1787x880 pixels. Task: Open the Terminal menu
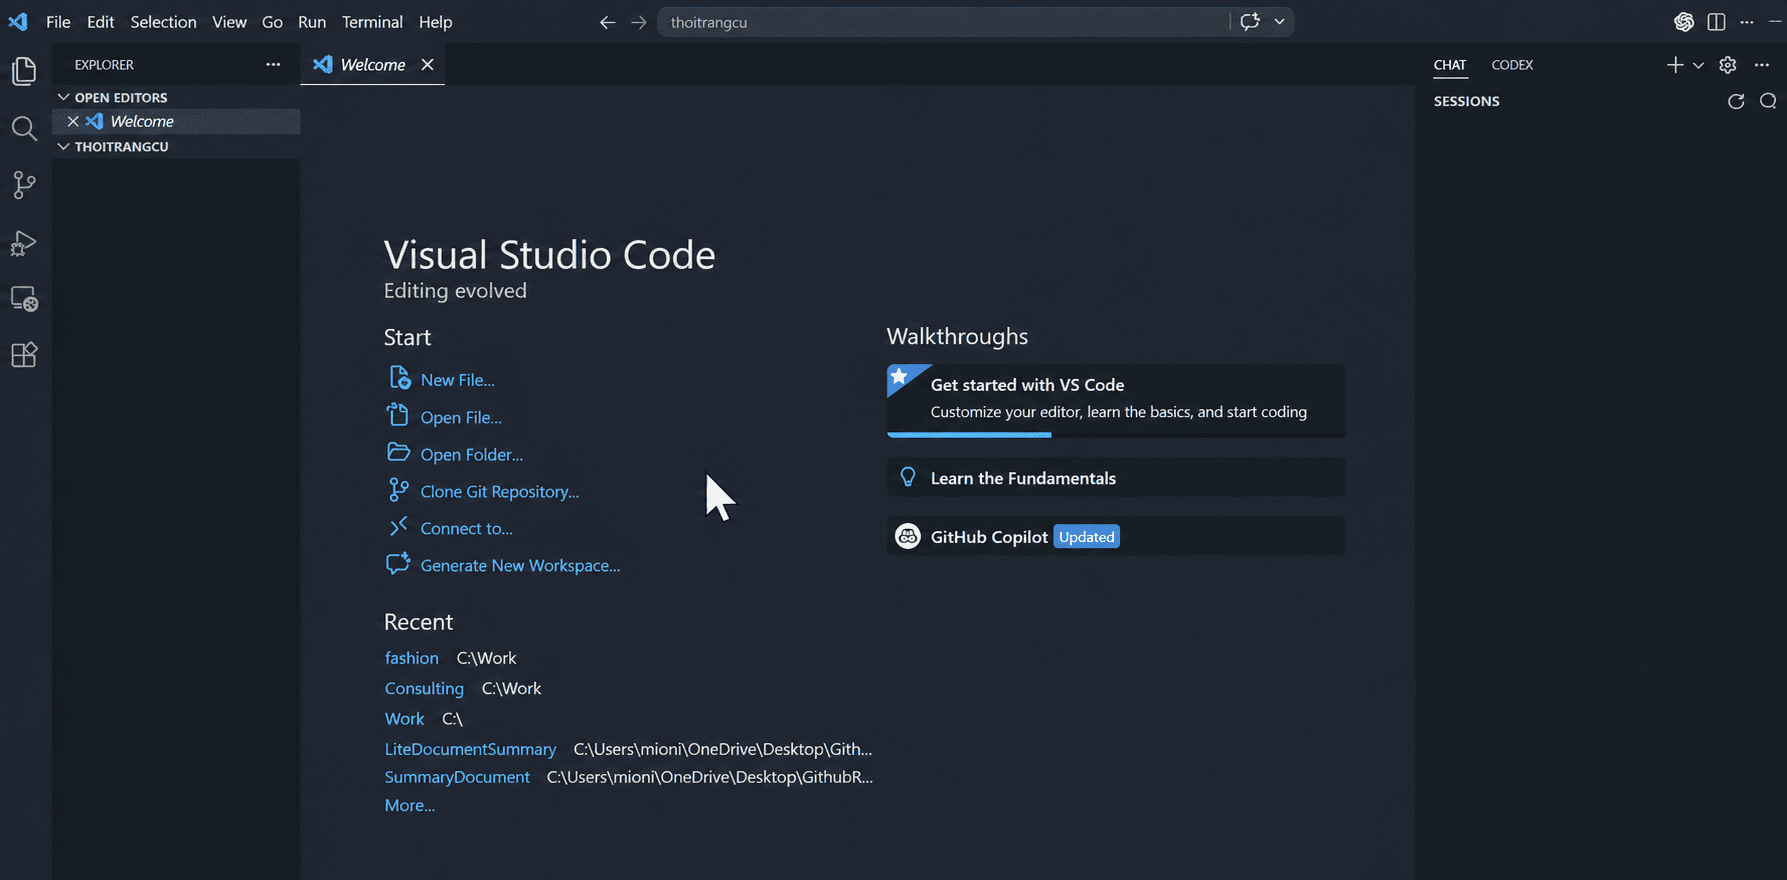point(372,22)
